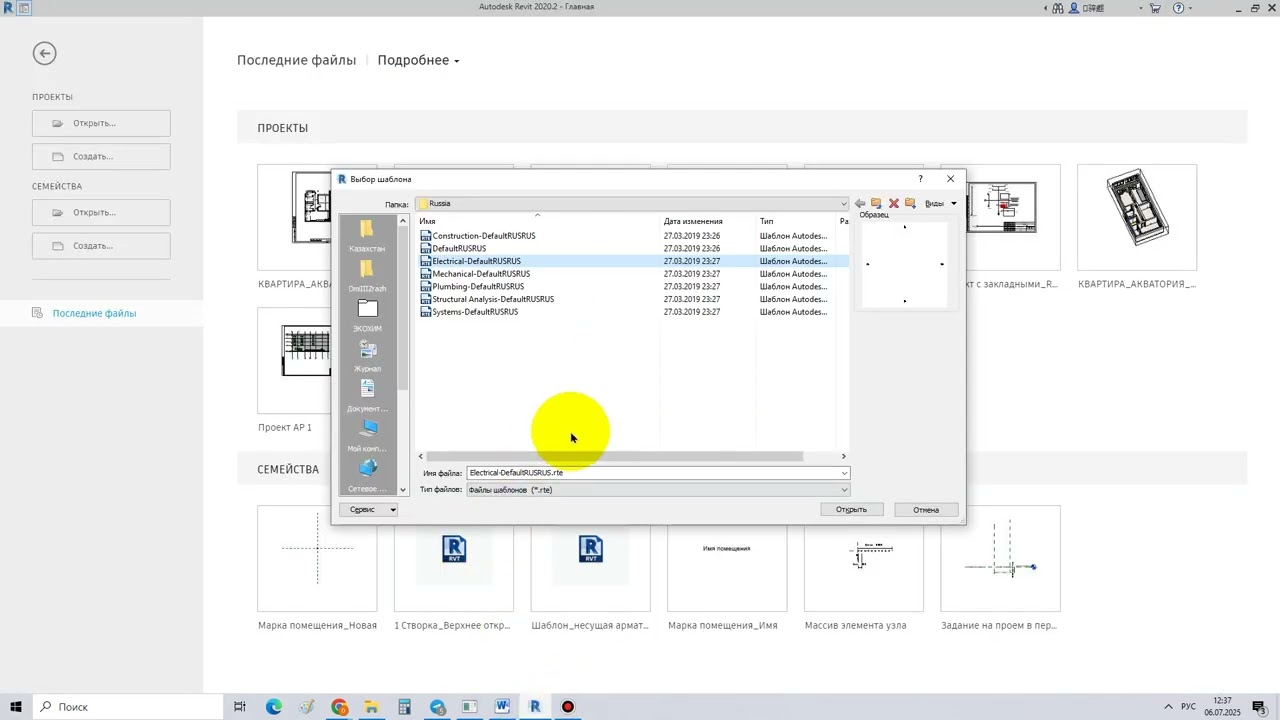This screenshot has height=720, width=1280.
Task: Select DefaultRUSRUS template file
Action: click(459, 248)
